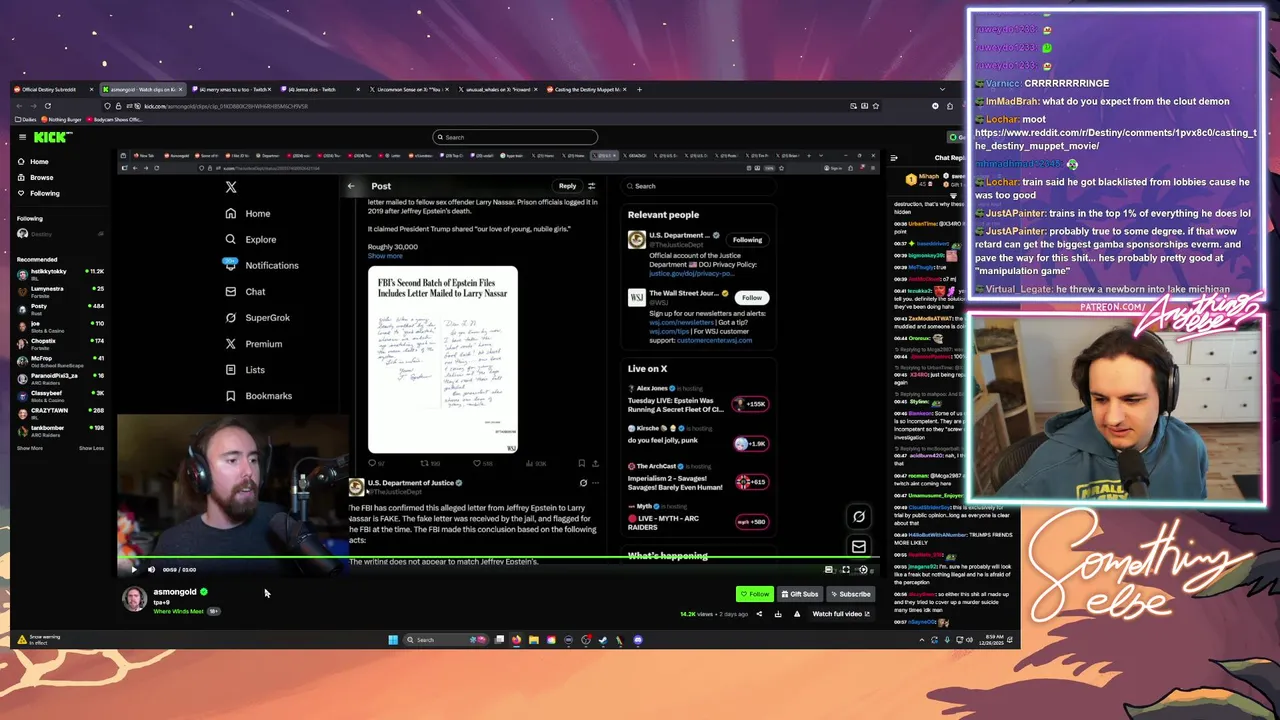Click Show More under recommended channels
The width and height of the screenshot is (1280, 720).
pyautogui.click(x=30, y=448)
